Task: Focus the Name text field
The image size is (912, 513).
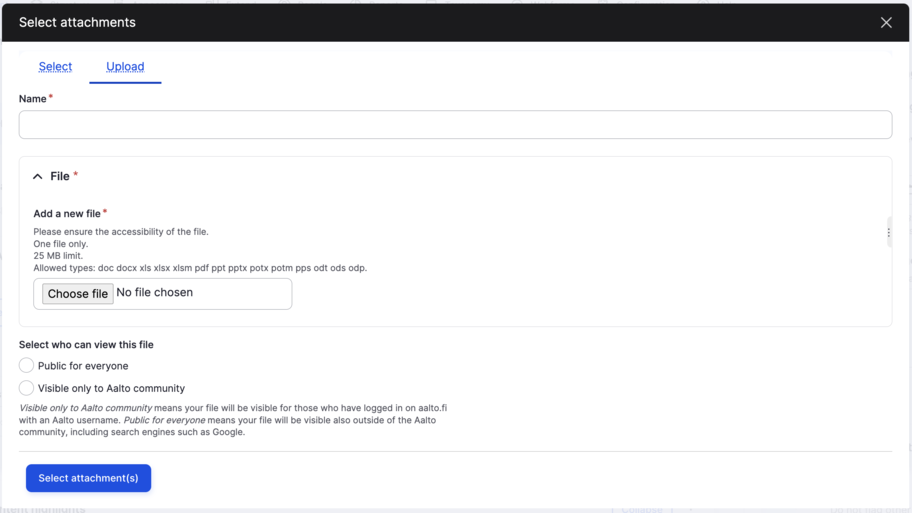Action: pyautogui.click(x=455, y=125)
